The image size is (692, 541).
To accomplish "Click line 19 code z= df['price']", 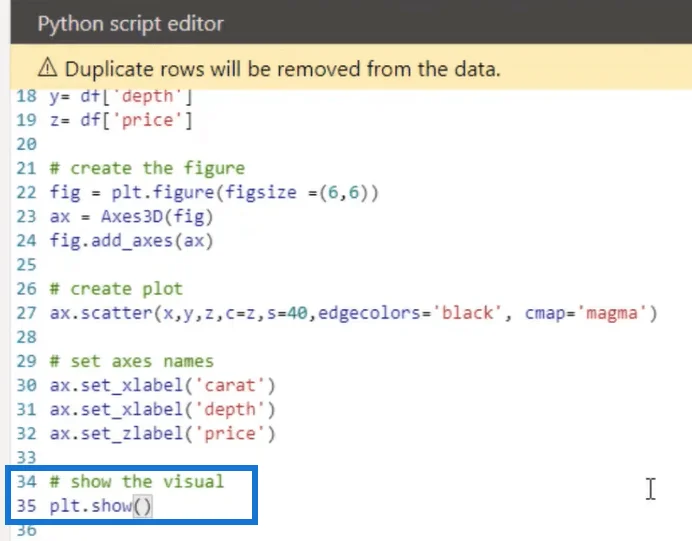I will [x=121, y=120].
